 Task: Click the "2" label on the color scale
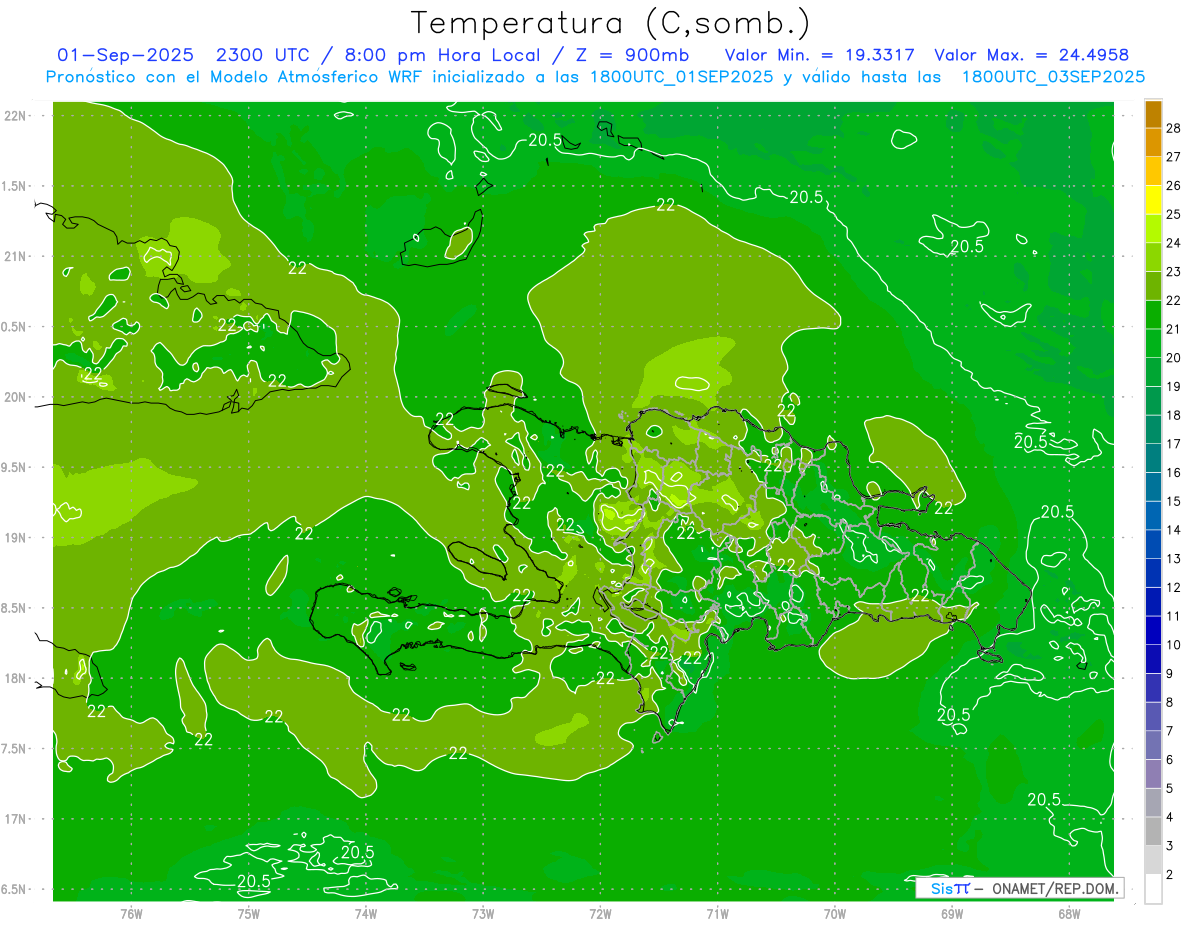click(x=1170, y=875)
